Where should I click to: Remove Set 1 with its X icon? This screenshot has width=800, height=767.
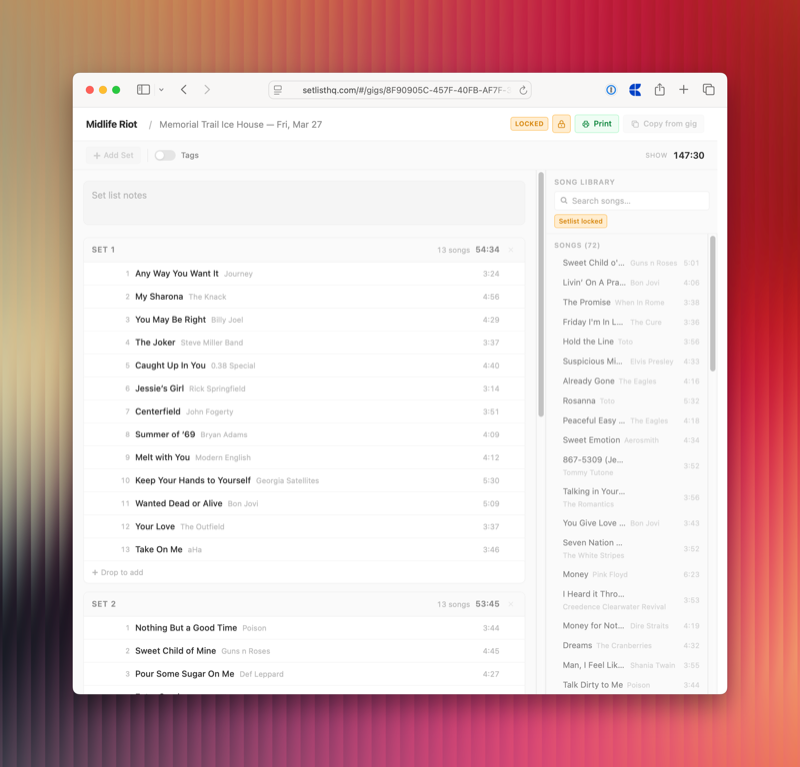click(x=511, y=250)
